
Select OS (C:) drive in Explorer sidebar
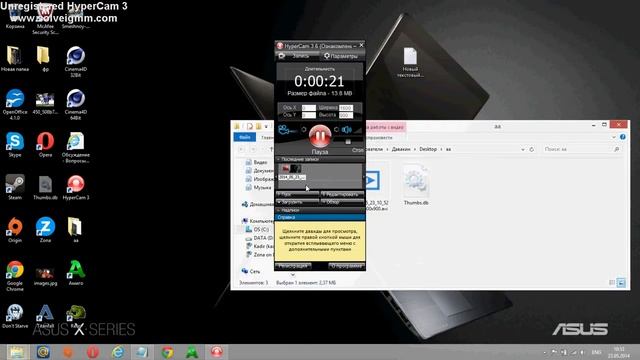tap(257, 229)
